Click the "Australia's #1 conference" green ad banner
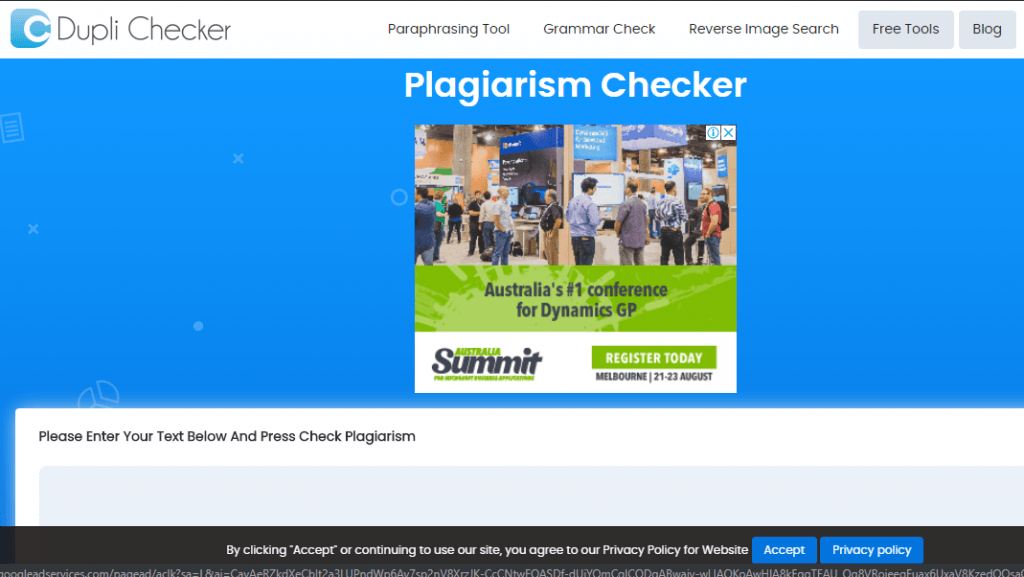 (575, 299)
